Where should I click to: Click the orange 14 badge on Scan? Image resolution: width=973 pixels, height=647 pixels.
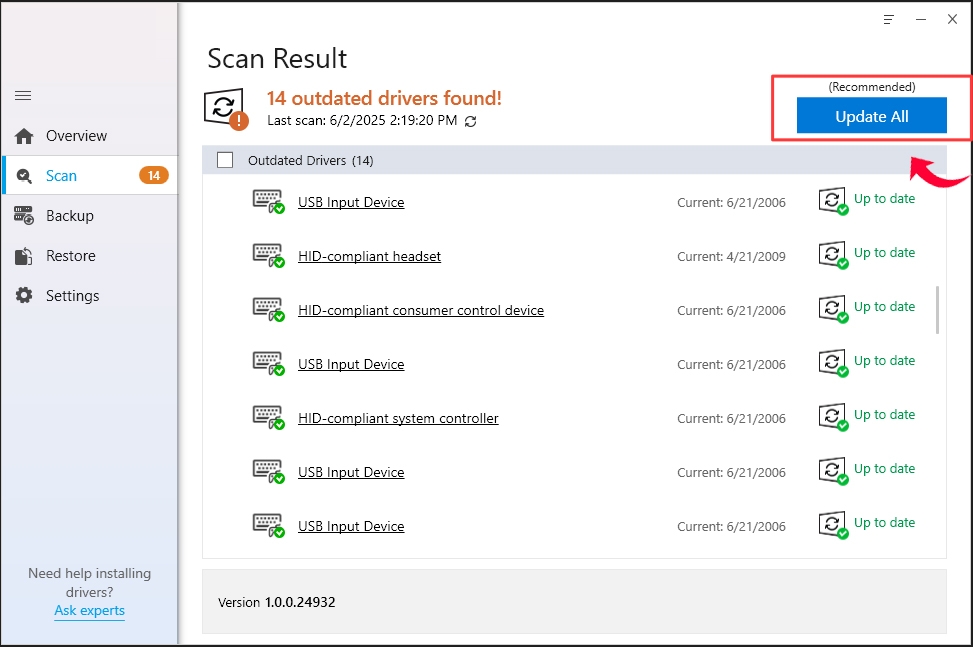click(153, 176)
